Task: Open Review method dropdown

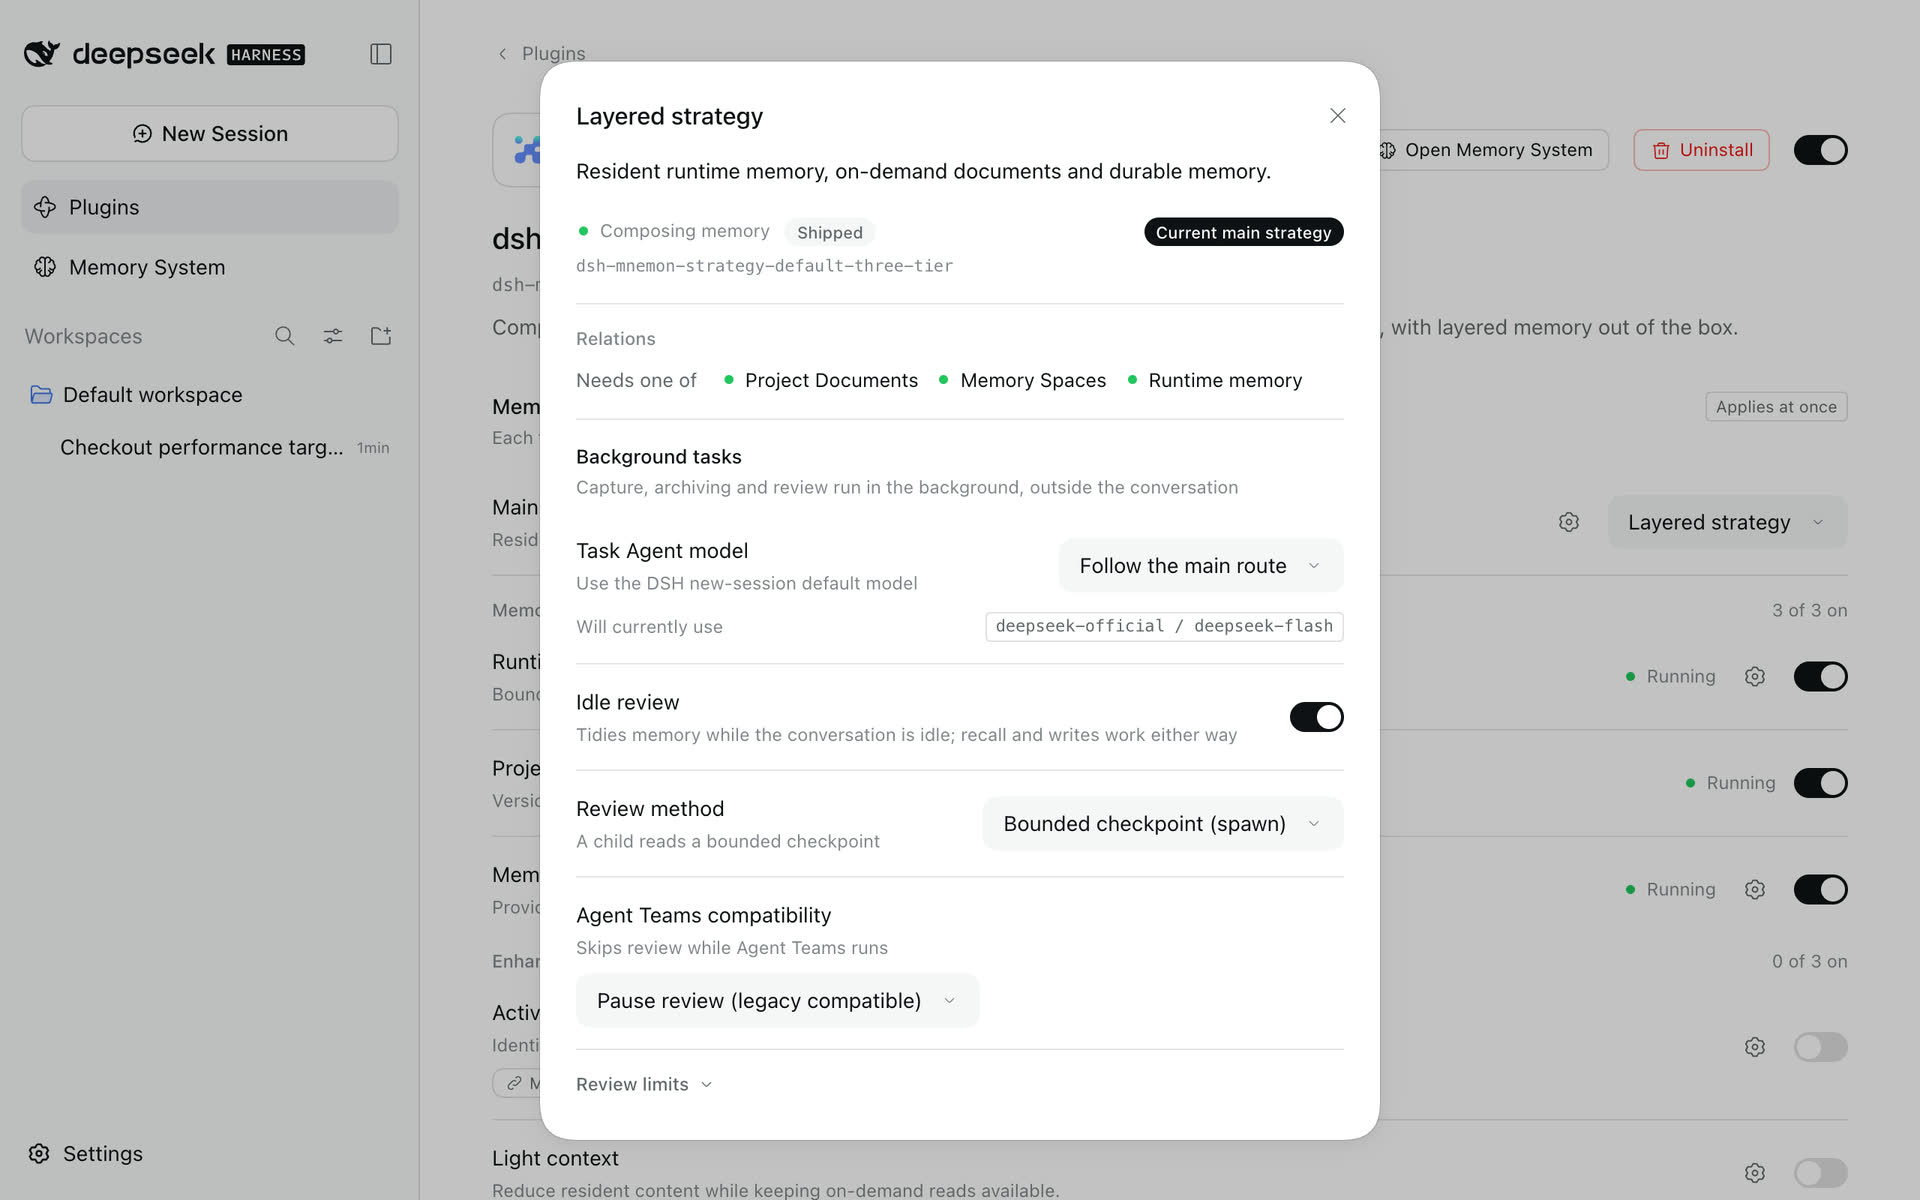Action: [x=1163, y=824]
